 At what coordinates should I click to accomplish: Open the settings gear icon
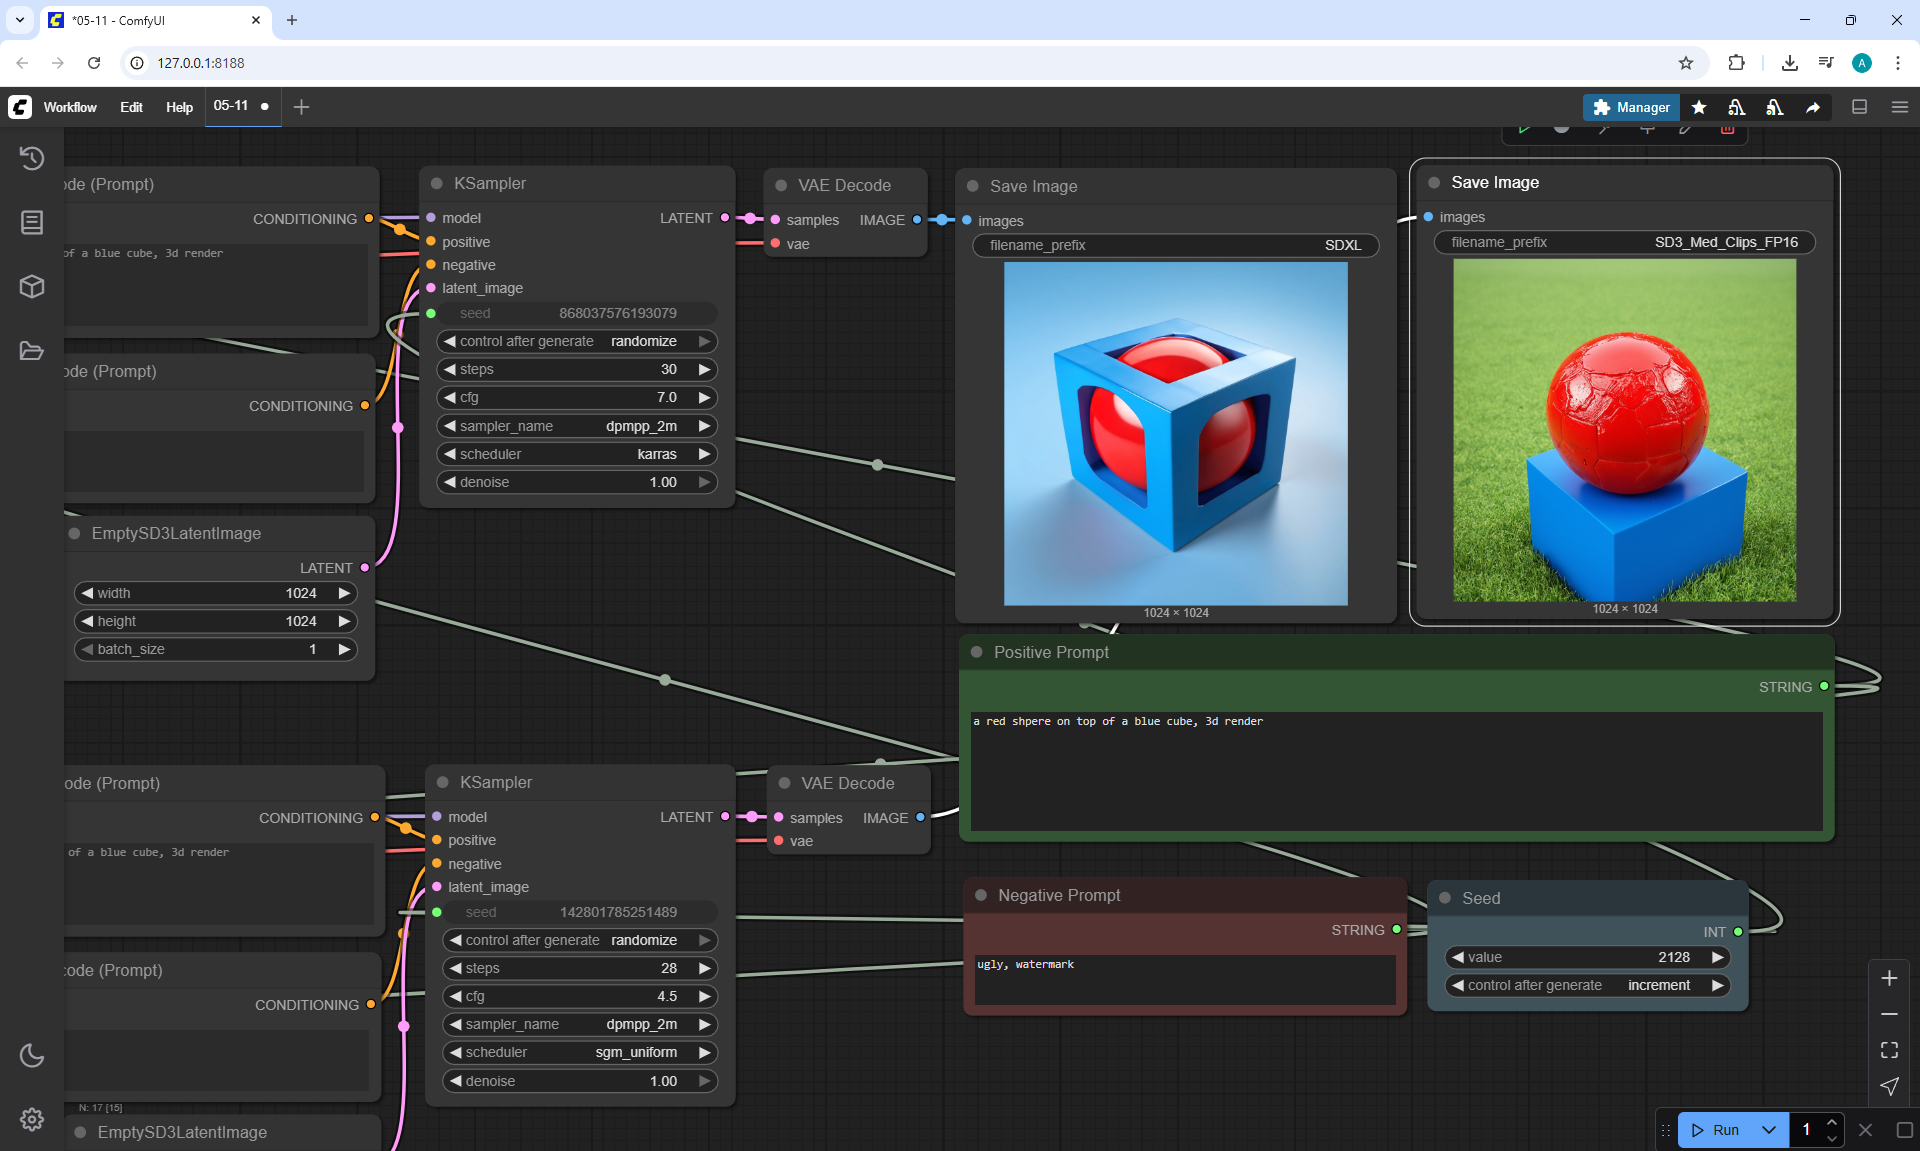point(32,1119)
